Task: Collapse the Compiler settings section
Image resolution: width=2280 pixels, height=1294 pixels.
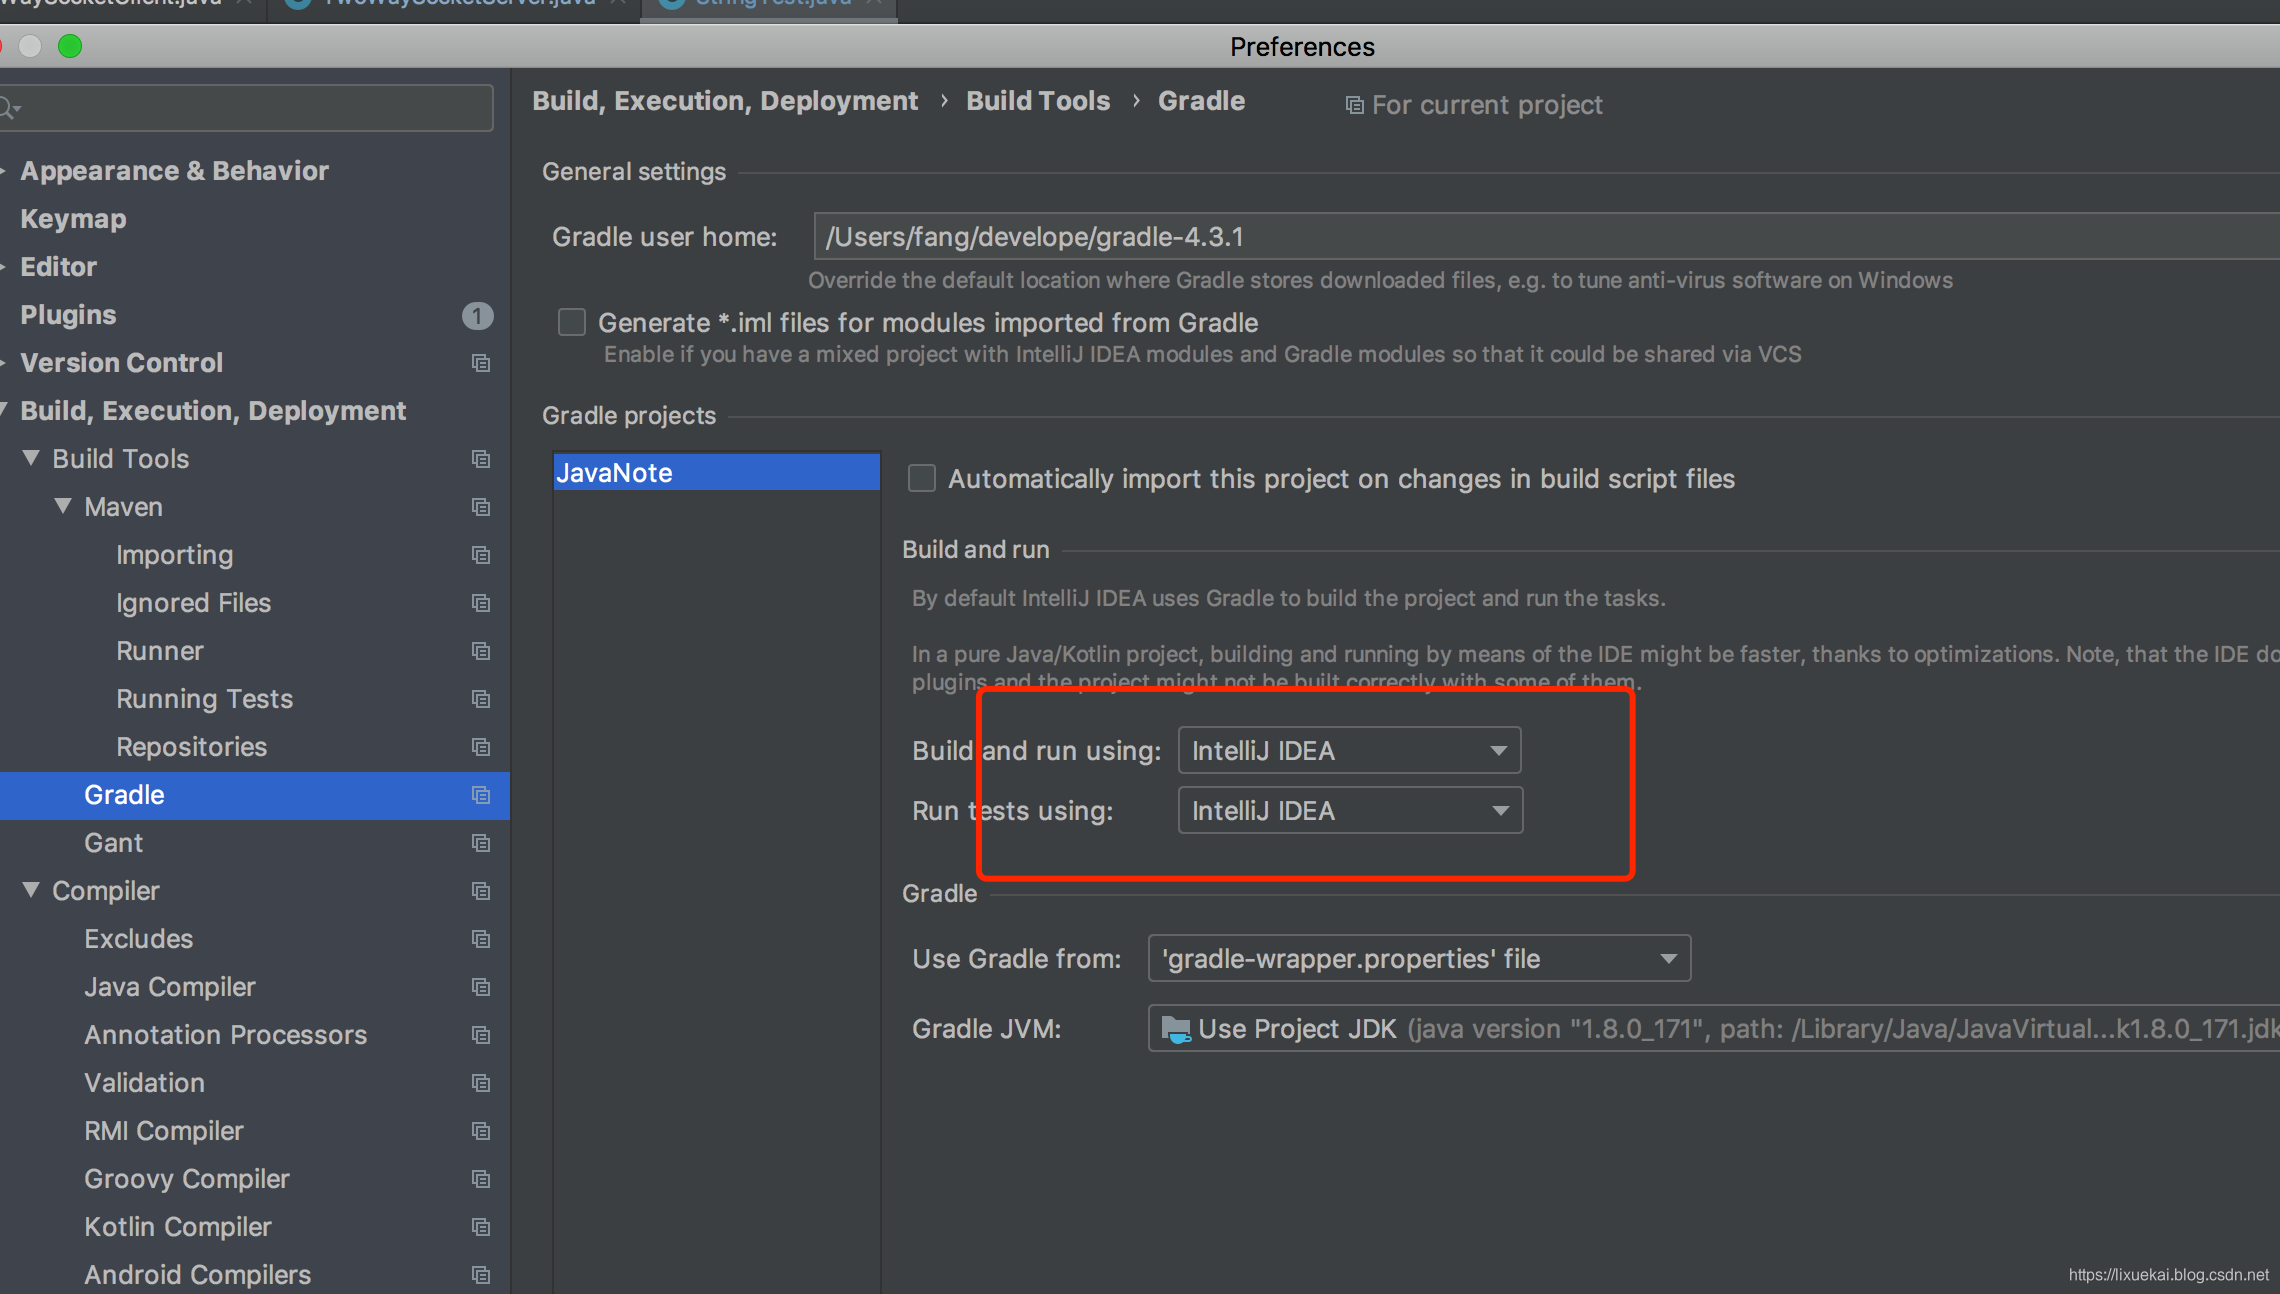Action: (x=31, y=890)
